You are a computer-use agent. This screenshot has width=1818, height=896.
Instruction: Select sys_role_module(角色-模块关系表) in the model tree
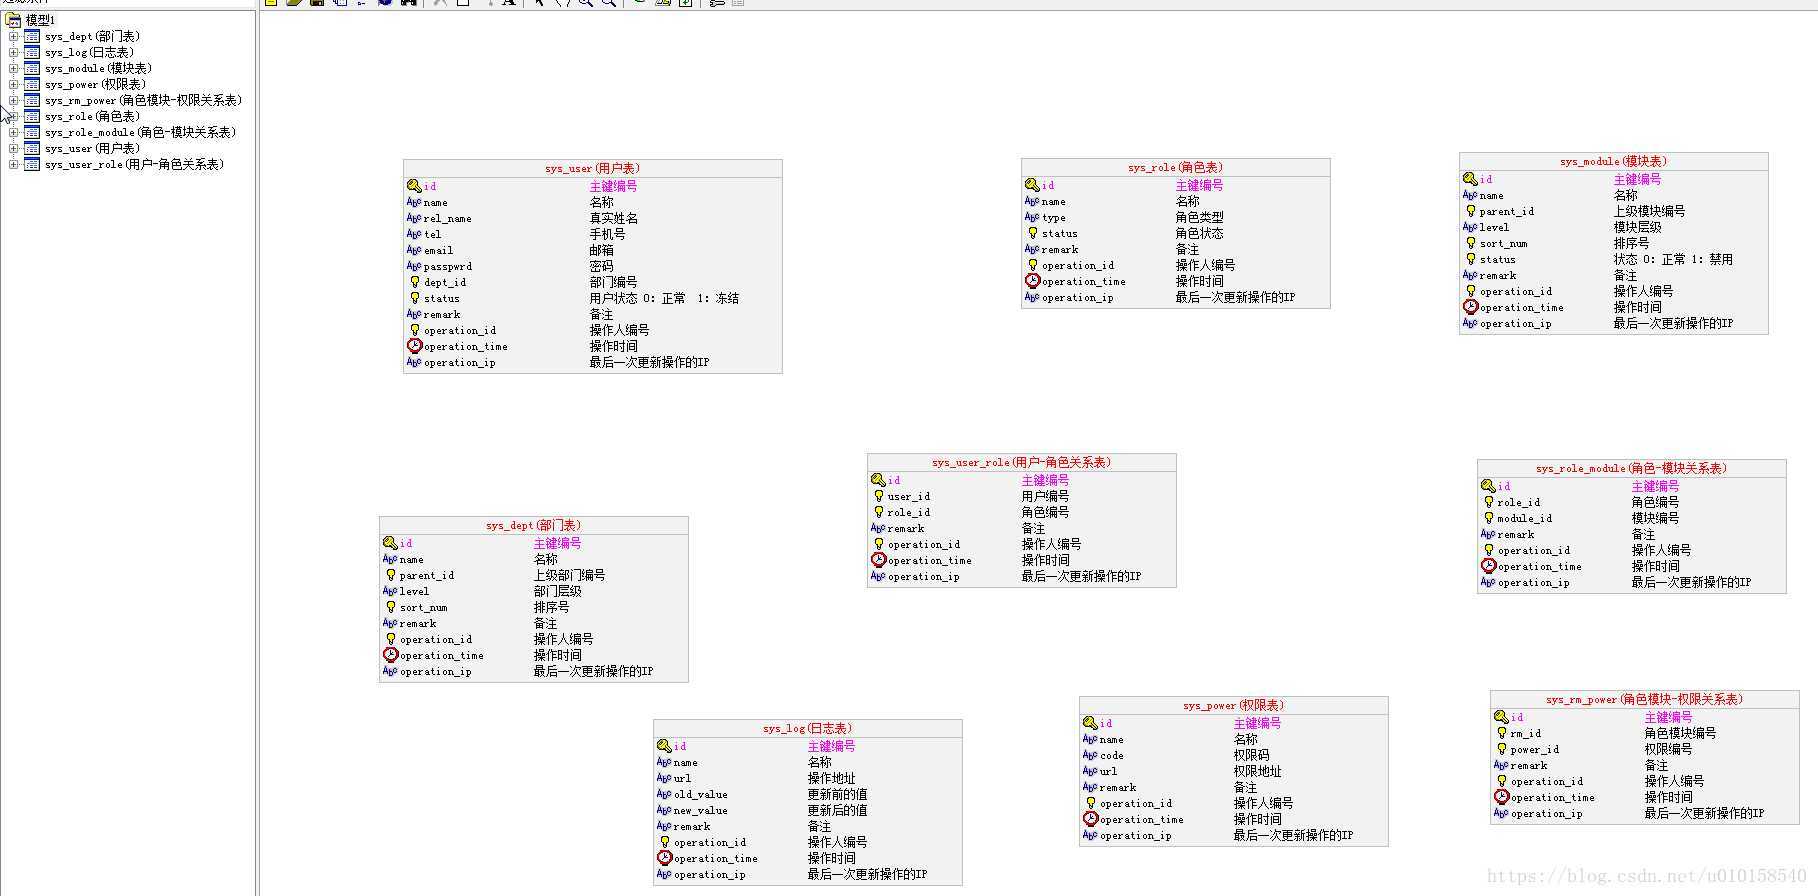(x=140, y=132)
